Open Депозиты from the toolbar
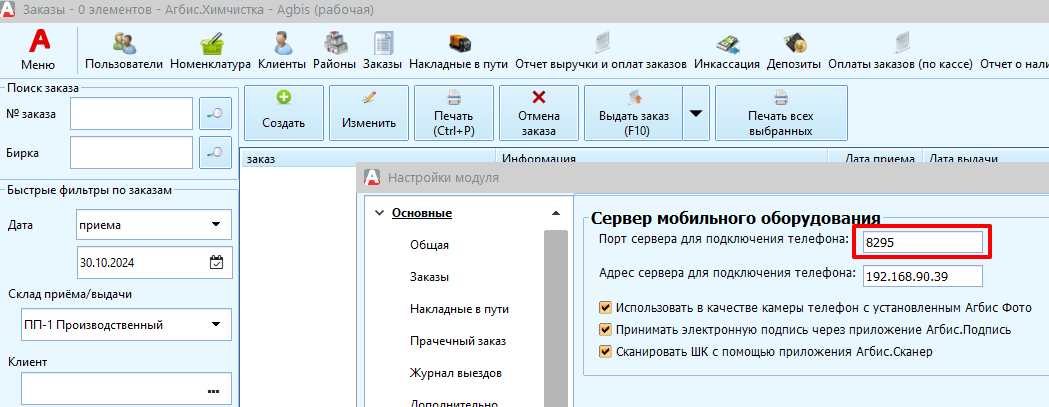Viewport: 1049px width, 407px height. point(794,52)
